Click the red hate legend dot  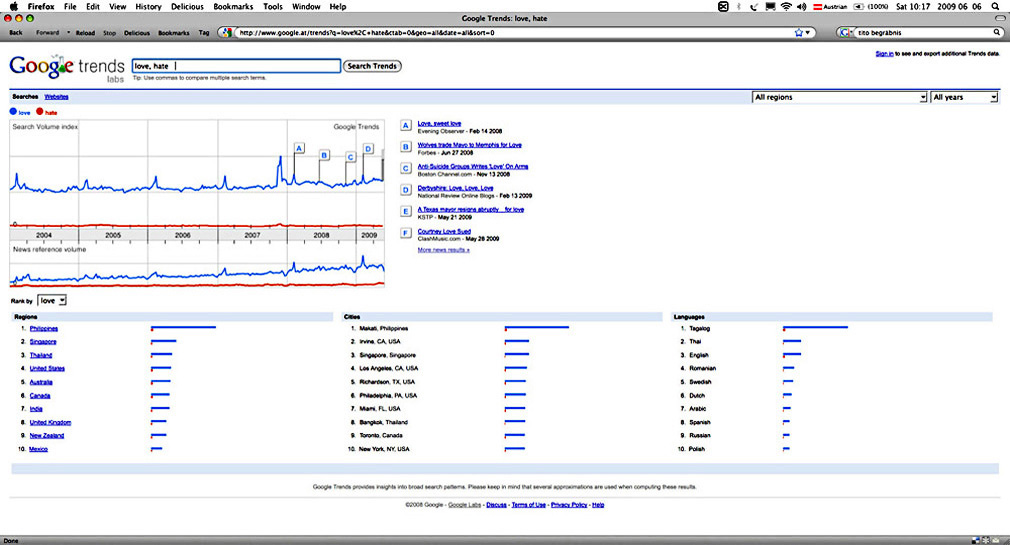point(39,111)
